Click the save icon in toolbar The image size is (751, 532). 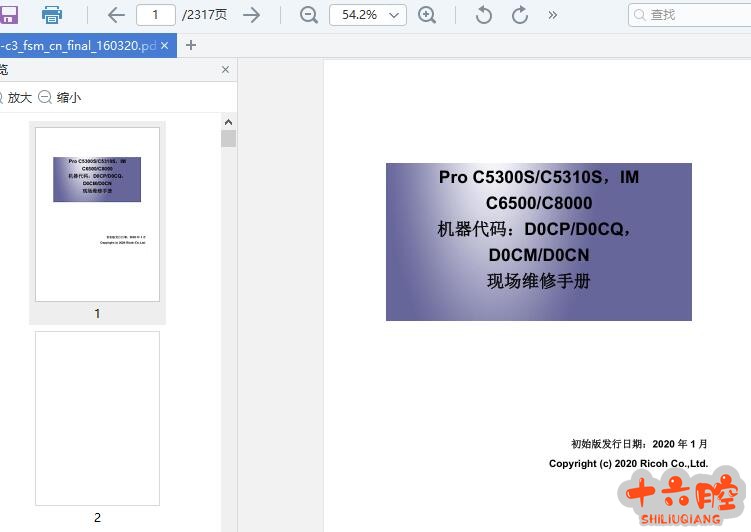click(9, 15)
